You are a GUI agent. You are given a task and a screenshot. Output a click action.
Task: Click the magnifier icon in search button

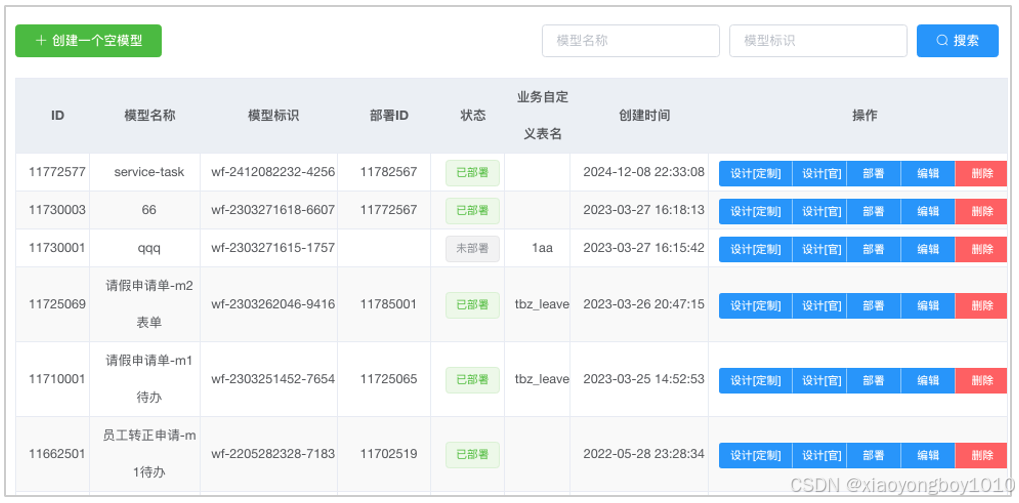click(942, 40)
